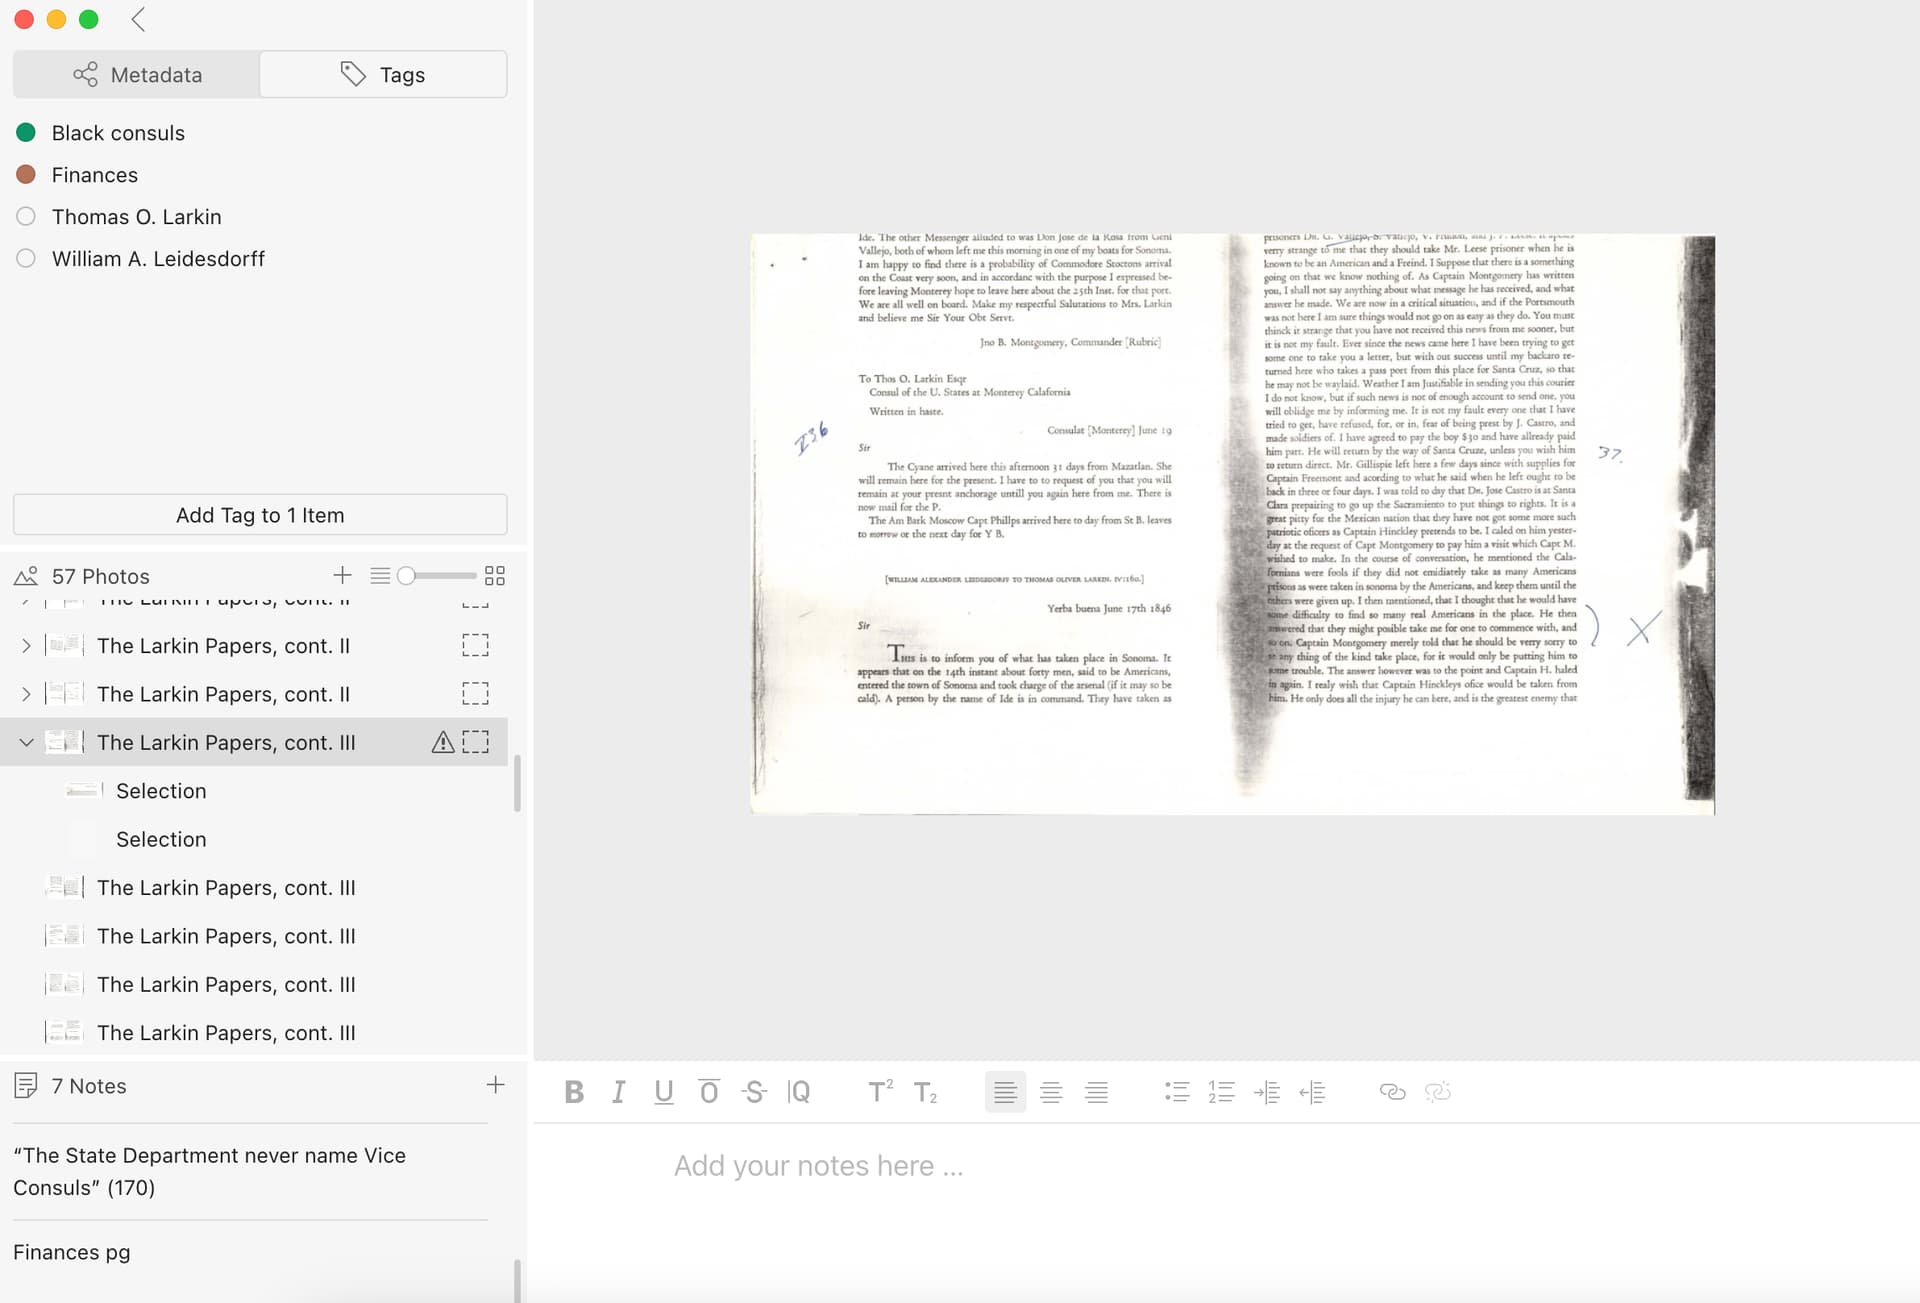This screenshot has width=1920, height=1303.
Task: Click the 7 Notes header icon
Action: (26, 1085)
